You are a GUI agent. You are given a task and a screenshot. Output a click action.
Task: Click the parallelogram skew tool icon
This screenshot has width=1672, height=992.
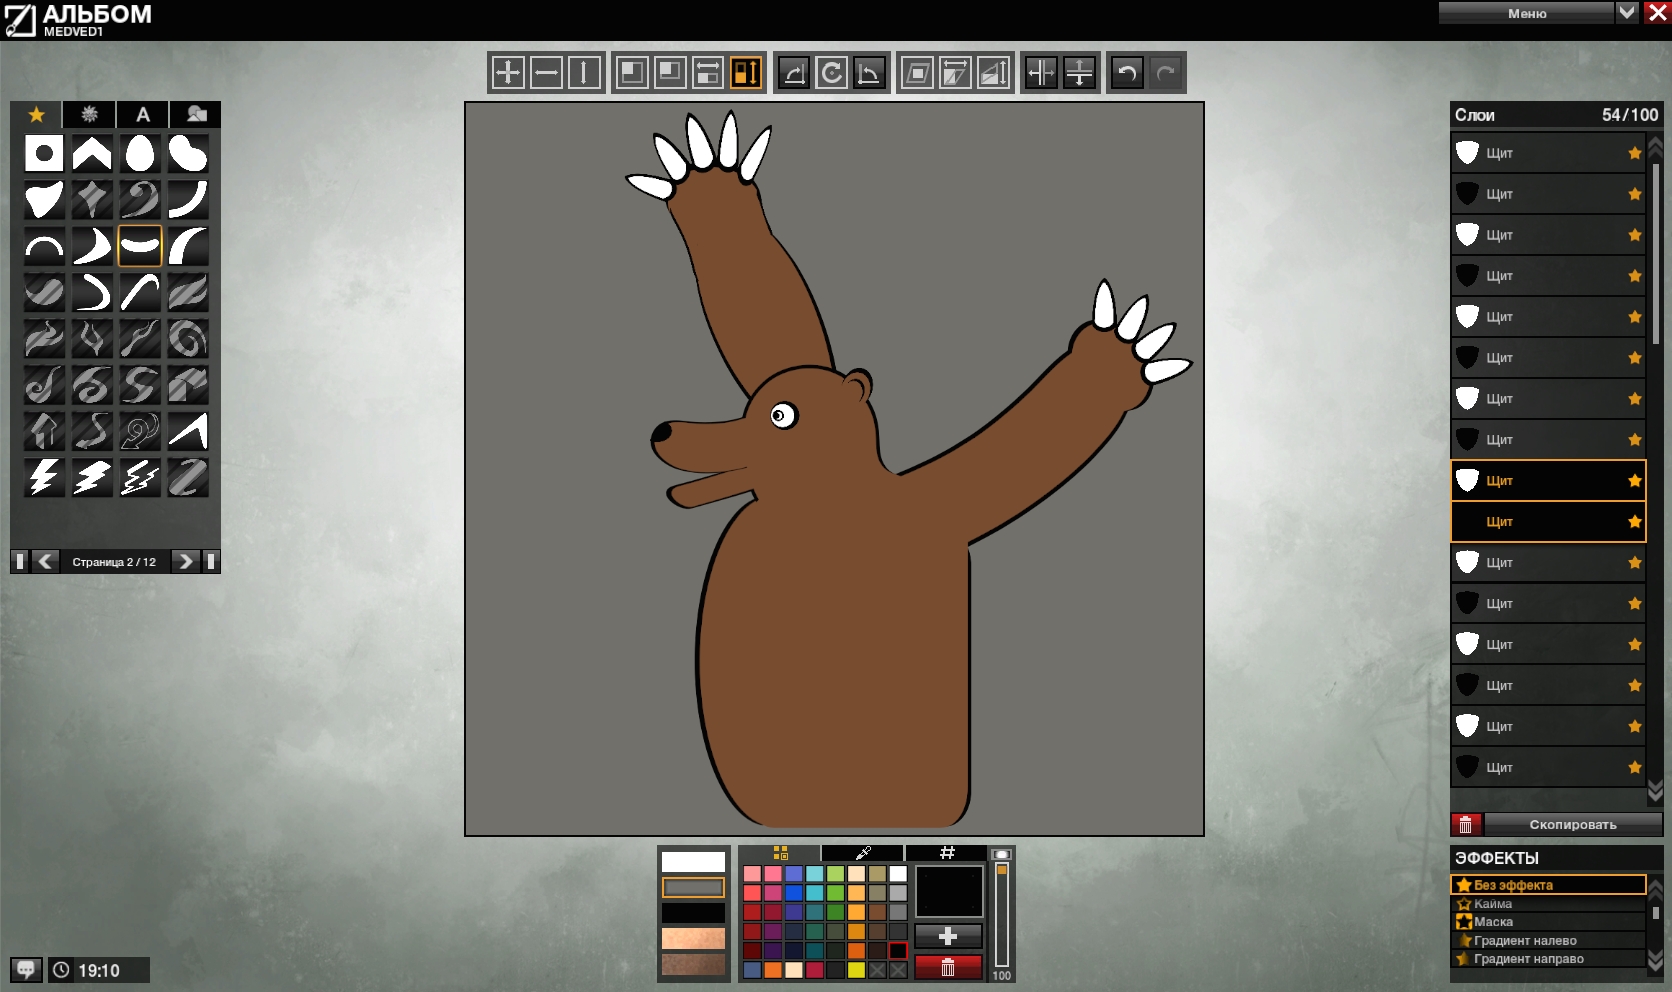click(917, 73)
